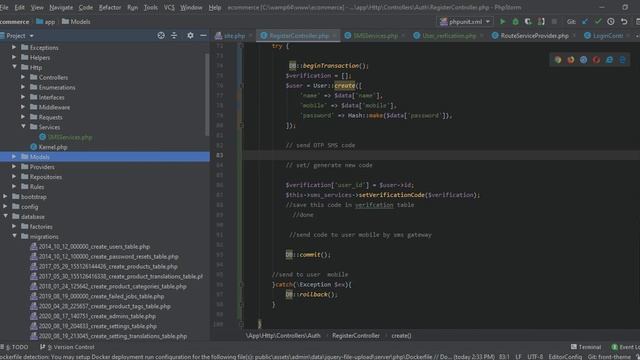The height and width of the screenshot is (360, 640).
Task: Click the Collapse All icon in Project panel
Action: (x=174, y=36)
